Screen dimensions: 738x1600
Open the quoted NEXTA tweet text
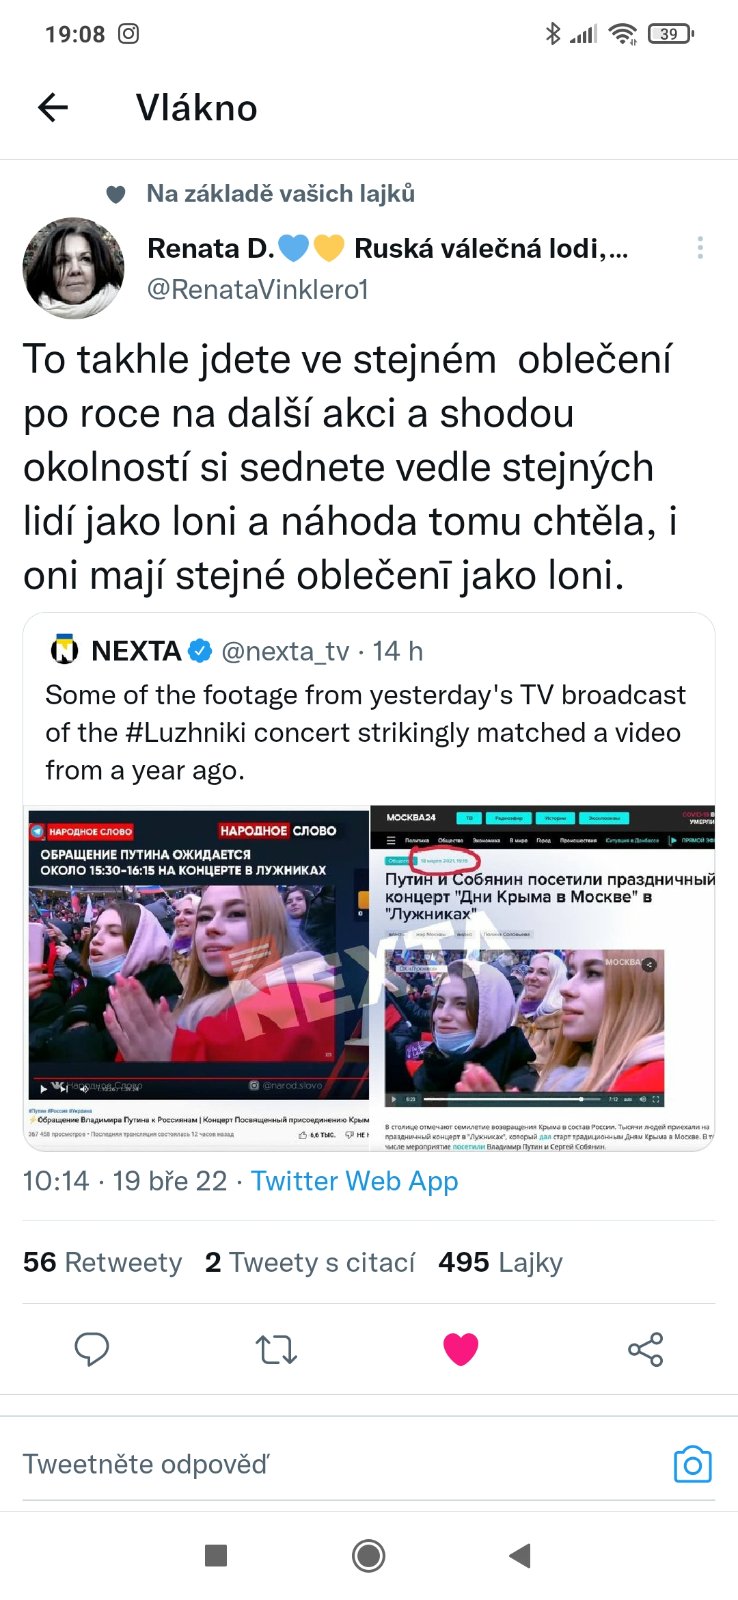[366, 733]
